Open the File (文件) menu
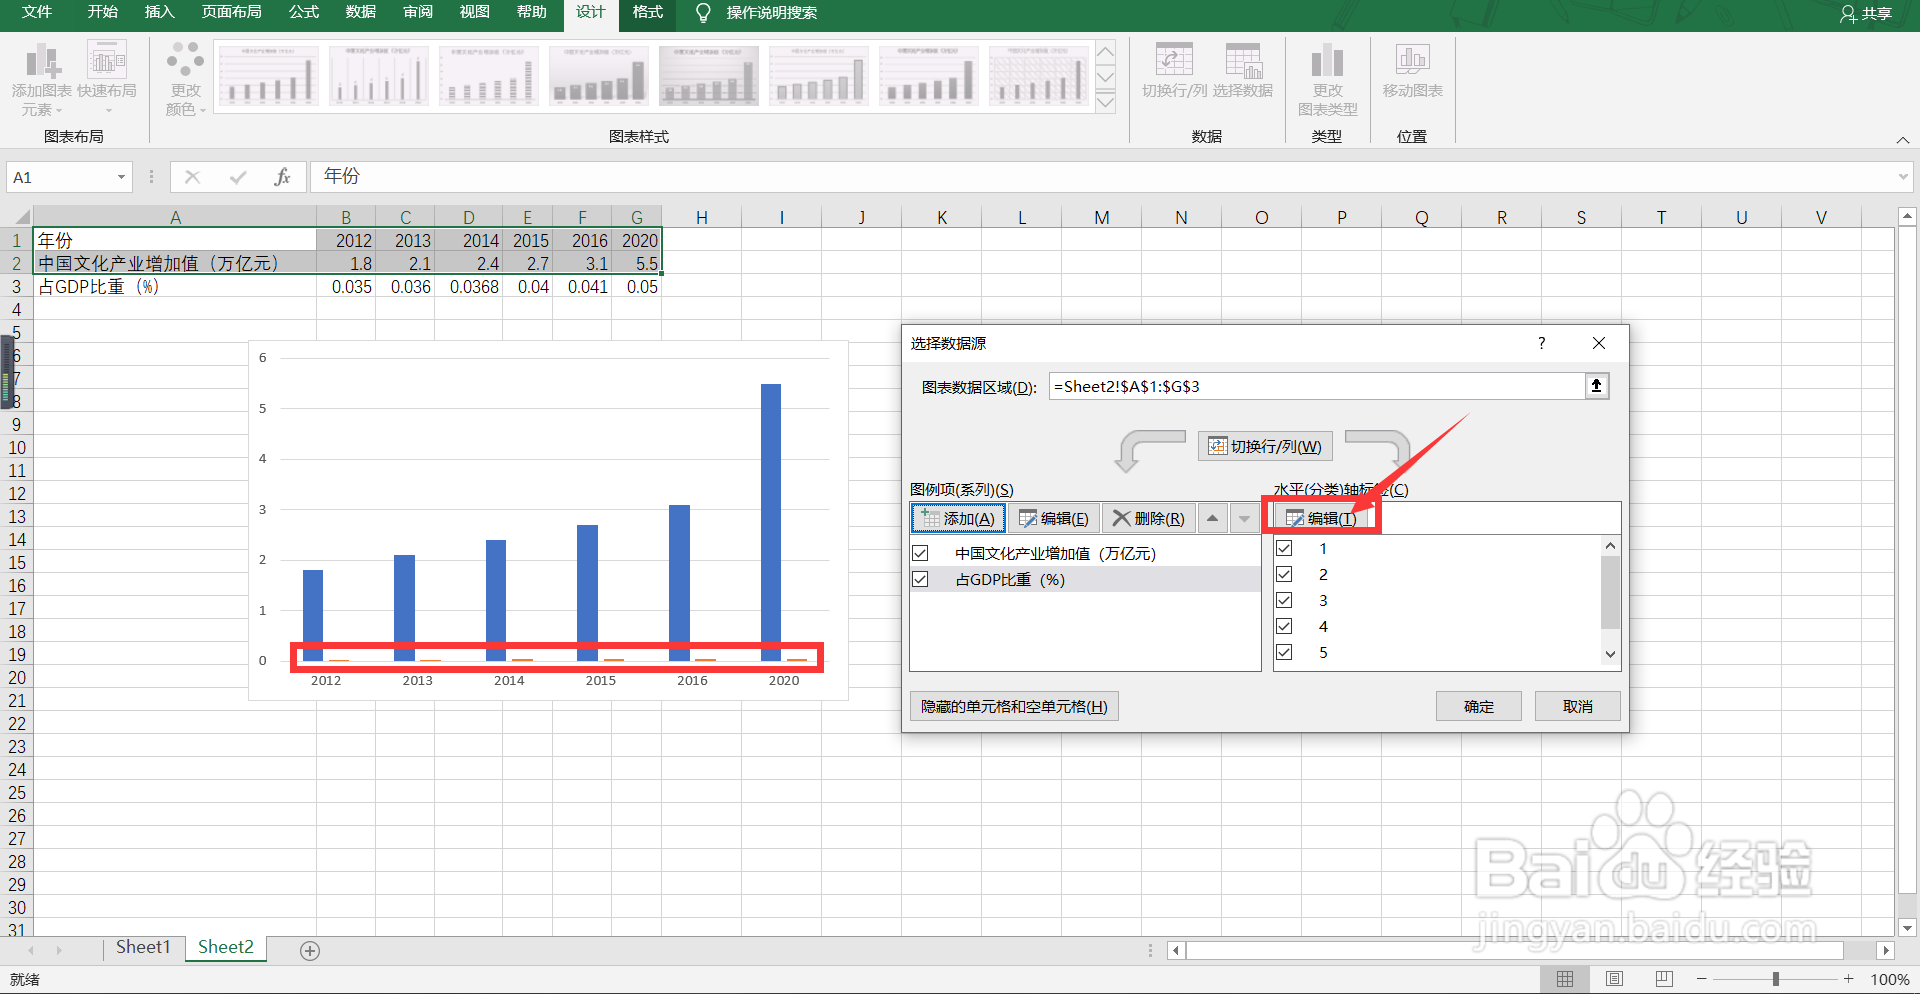Viewport: 1920px width, 994px height. (37, 13)
